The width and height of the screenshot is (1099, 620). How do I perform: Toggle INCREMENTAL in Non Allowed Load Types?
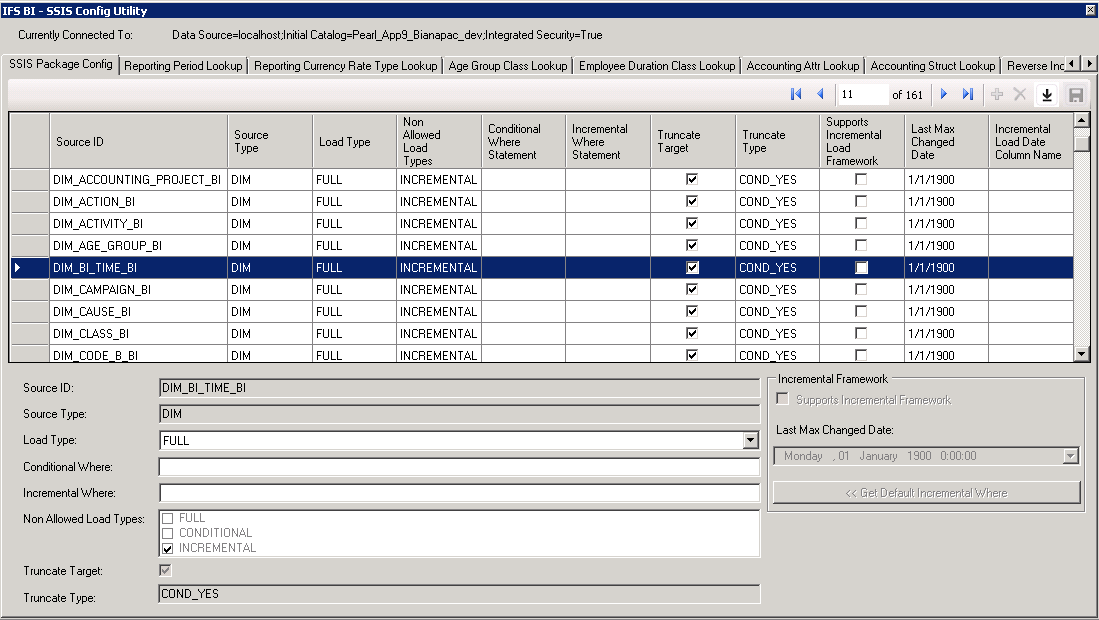pos(168,548)
